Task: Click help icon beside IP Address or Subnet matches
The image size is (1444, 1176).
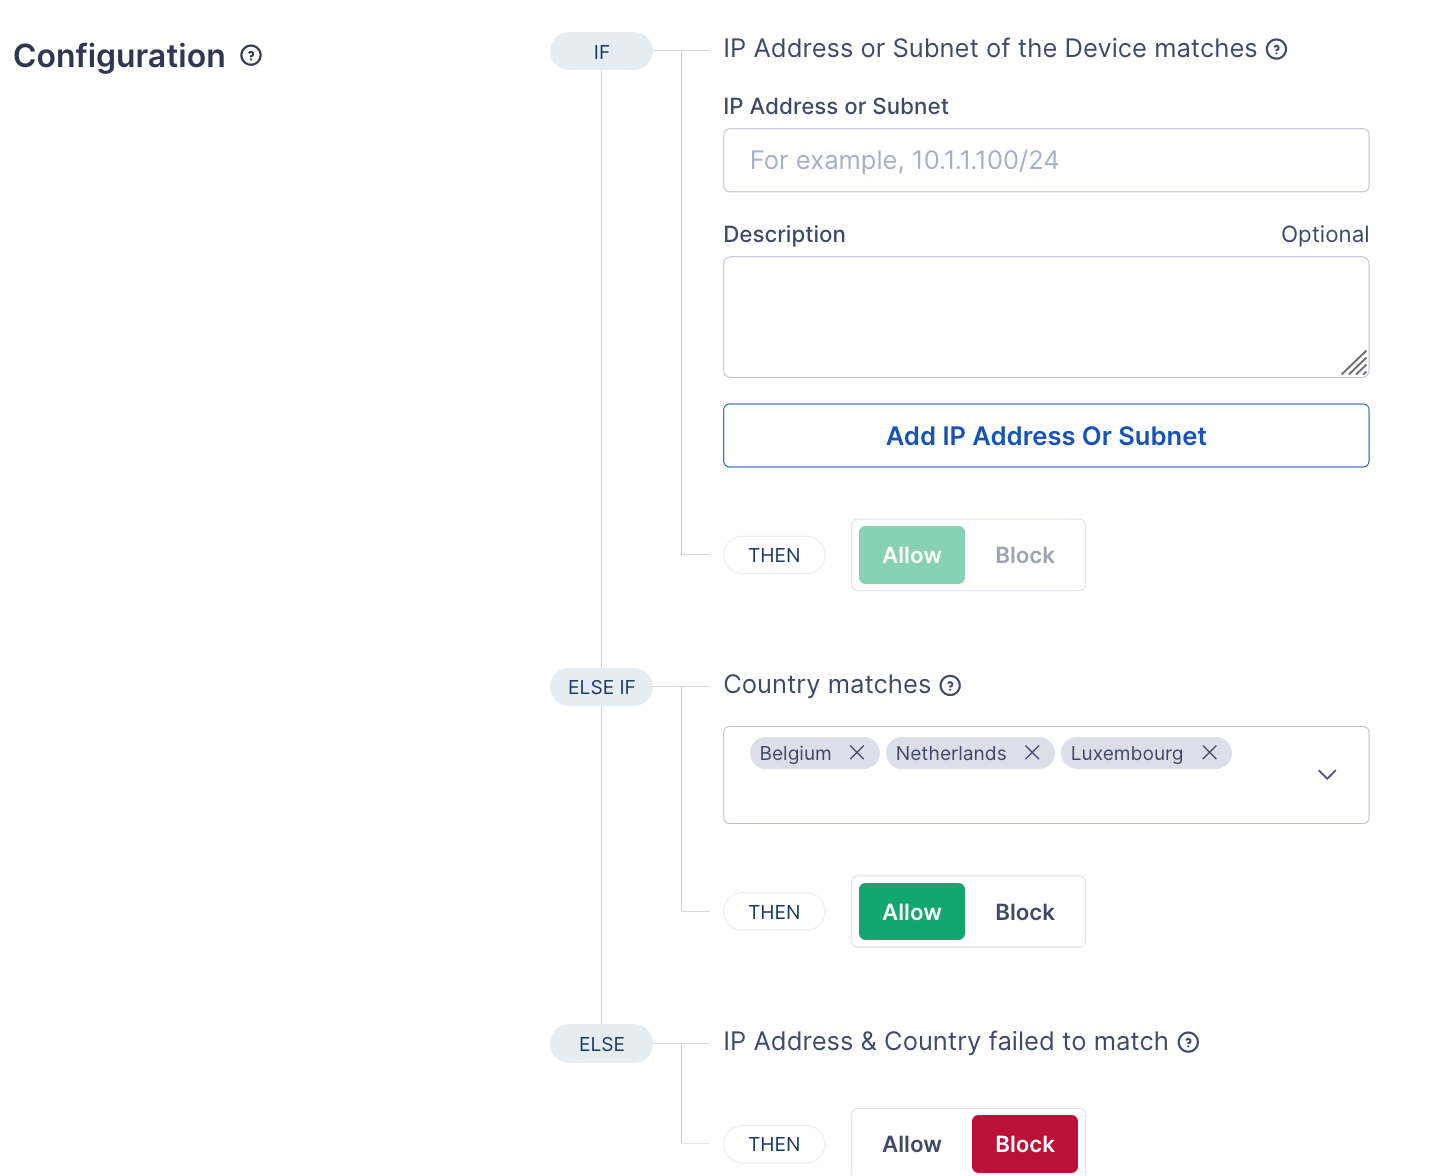Action: [x=1276, y=49]
